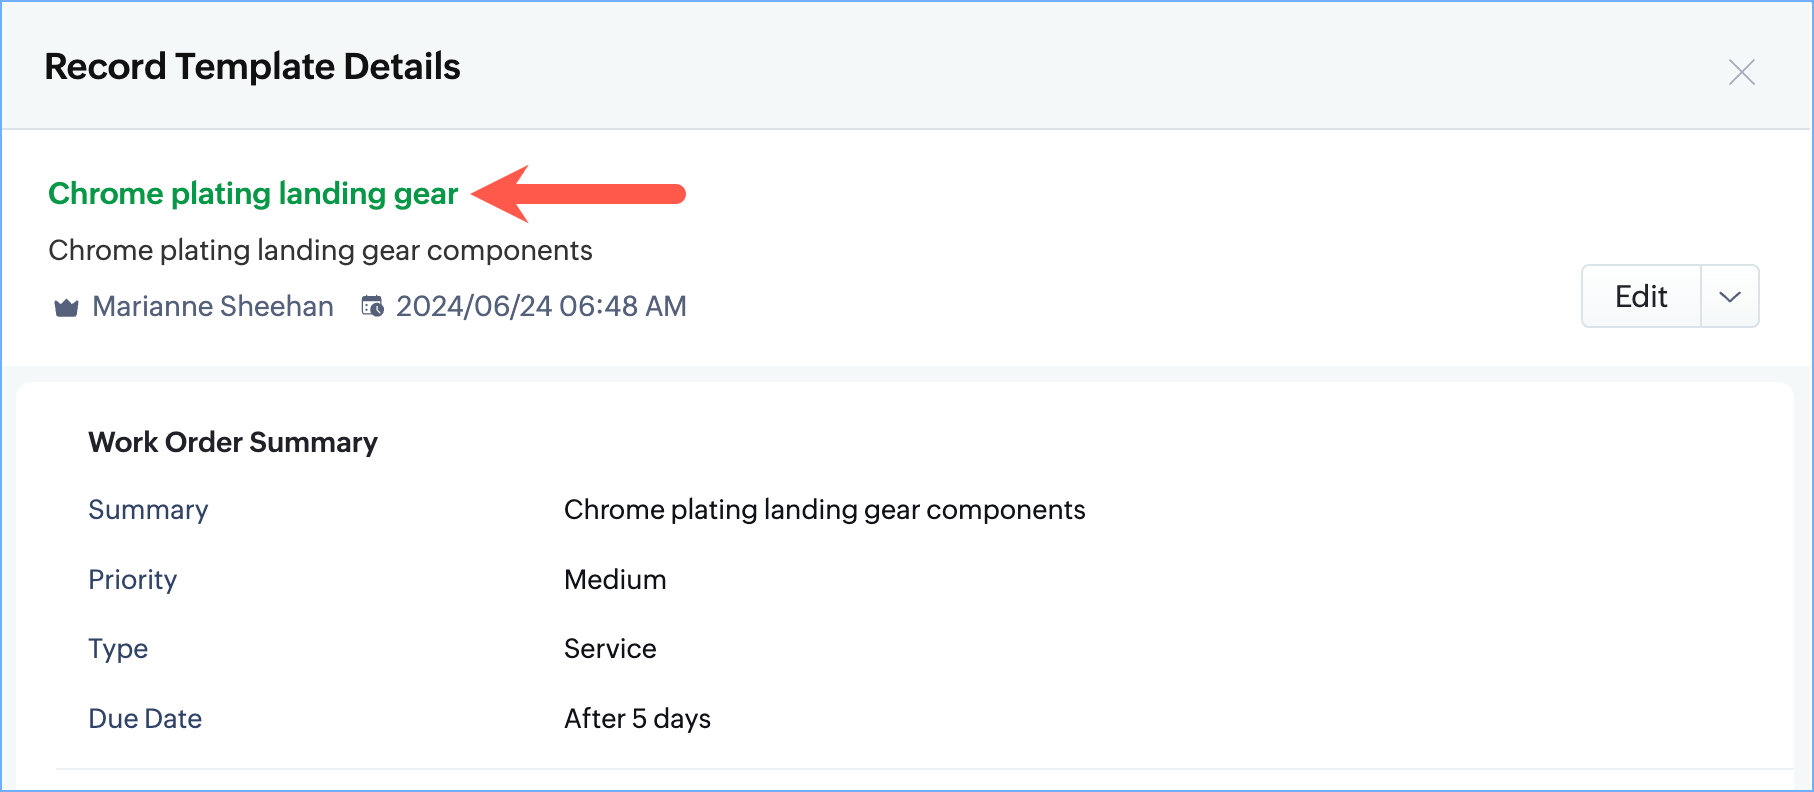
Task: Select the Due Date field label
Action: [145, 719]
